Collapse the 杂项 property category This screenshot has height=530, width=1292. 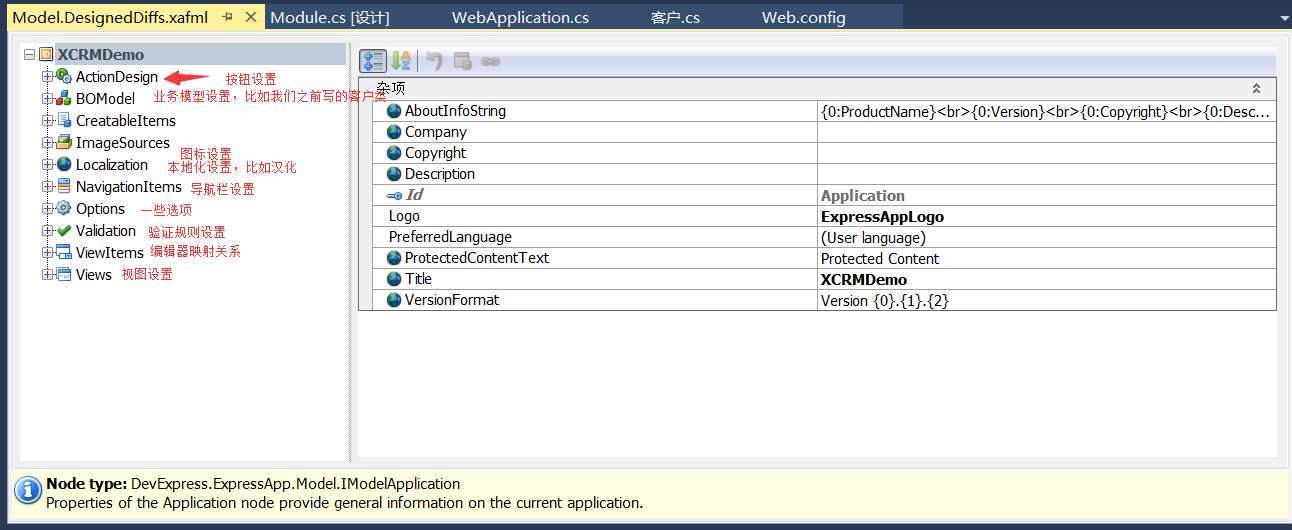[x=1257, y=89]
